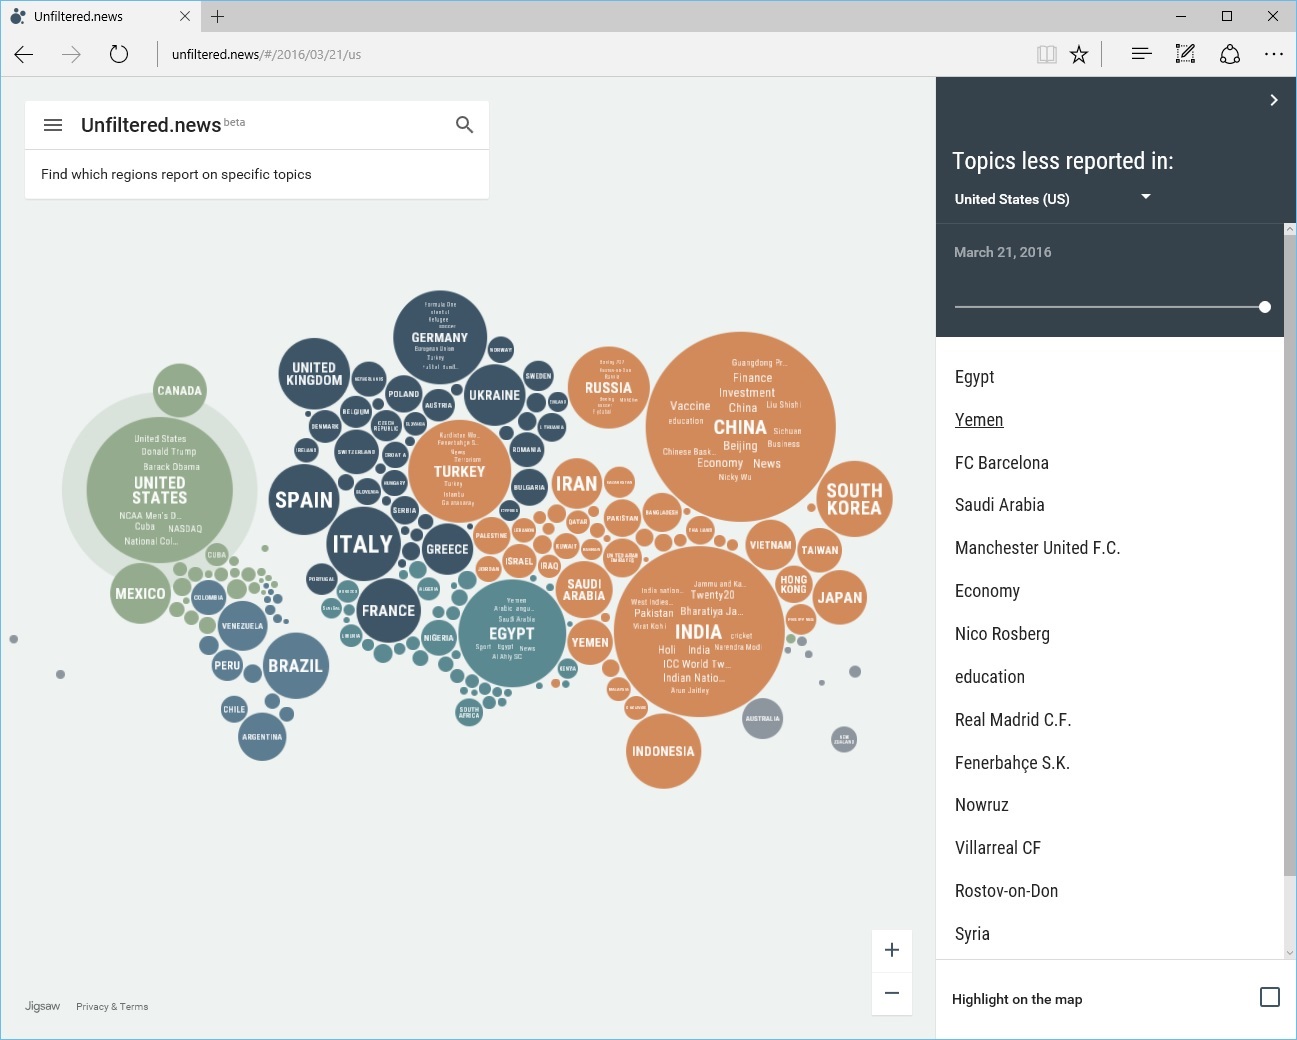Click the France bubble
Screen dimensions: 1297x1040
click(388, 610)
